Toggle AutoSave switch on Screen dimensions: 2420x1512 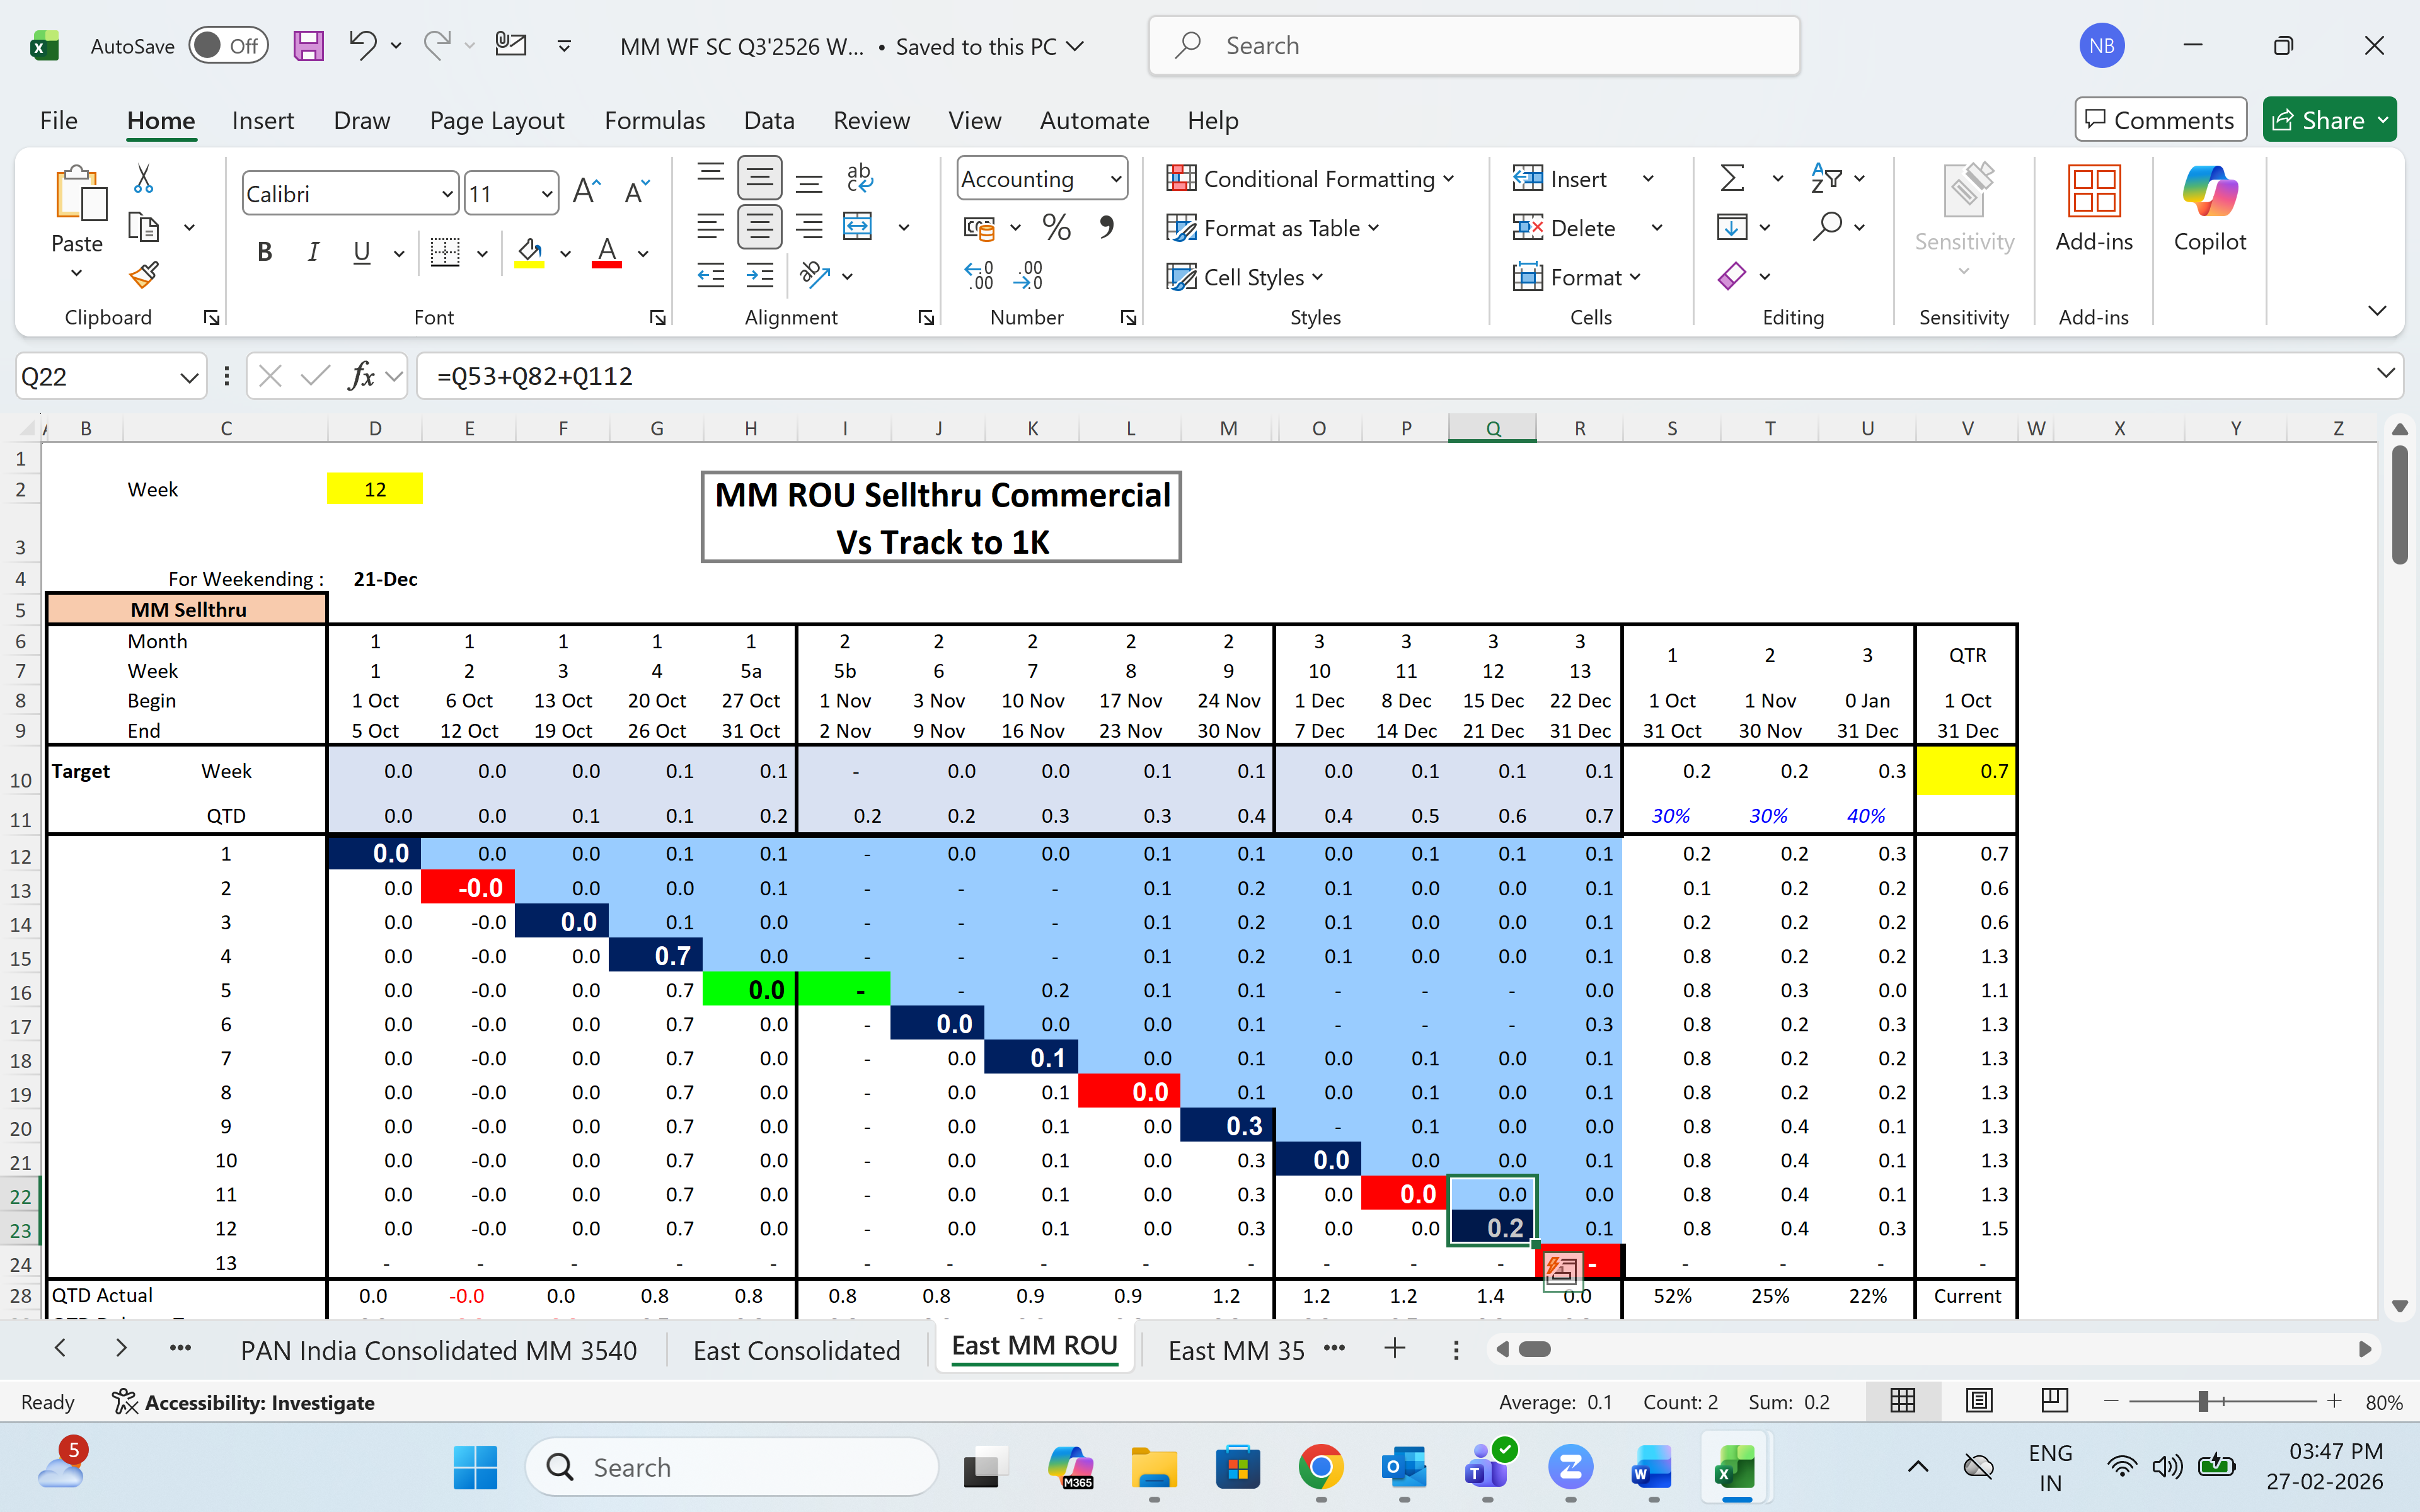click(228, 46)
